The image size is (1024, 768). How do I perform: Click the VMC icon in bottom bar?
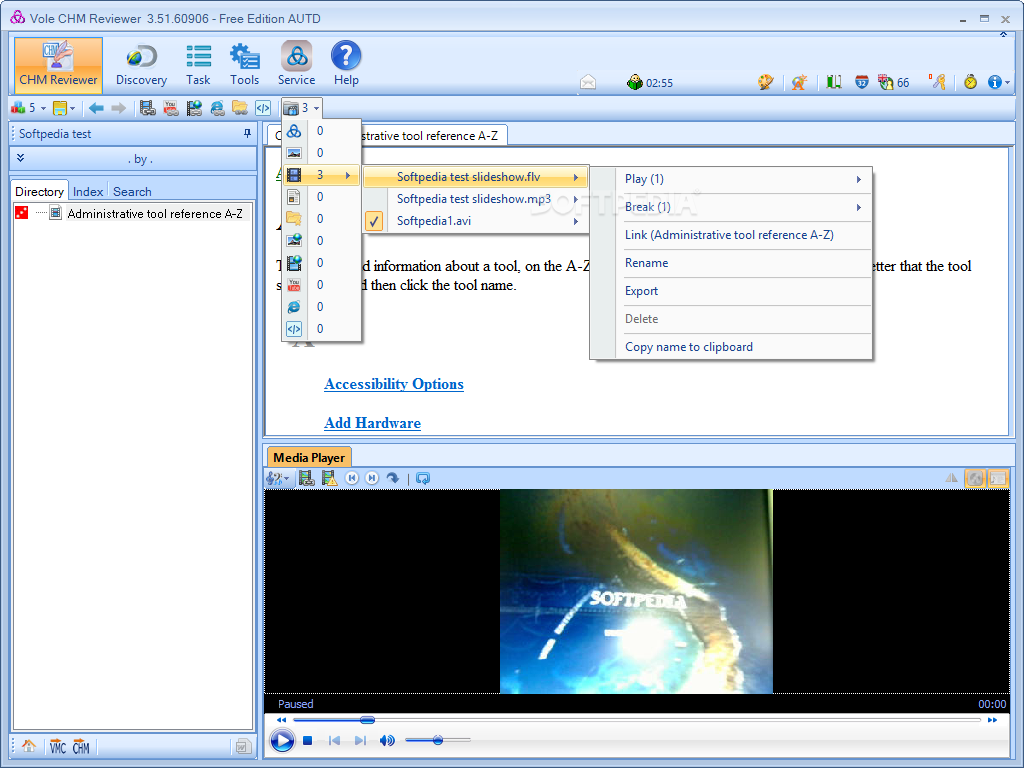pyautogui.click(x=57, y=746)
